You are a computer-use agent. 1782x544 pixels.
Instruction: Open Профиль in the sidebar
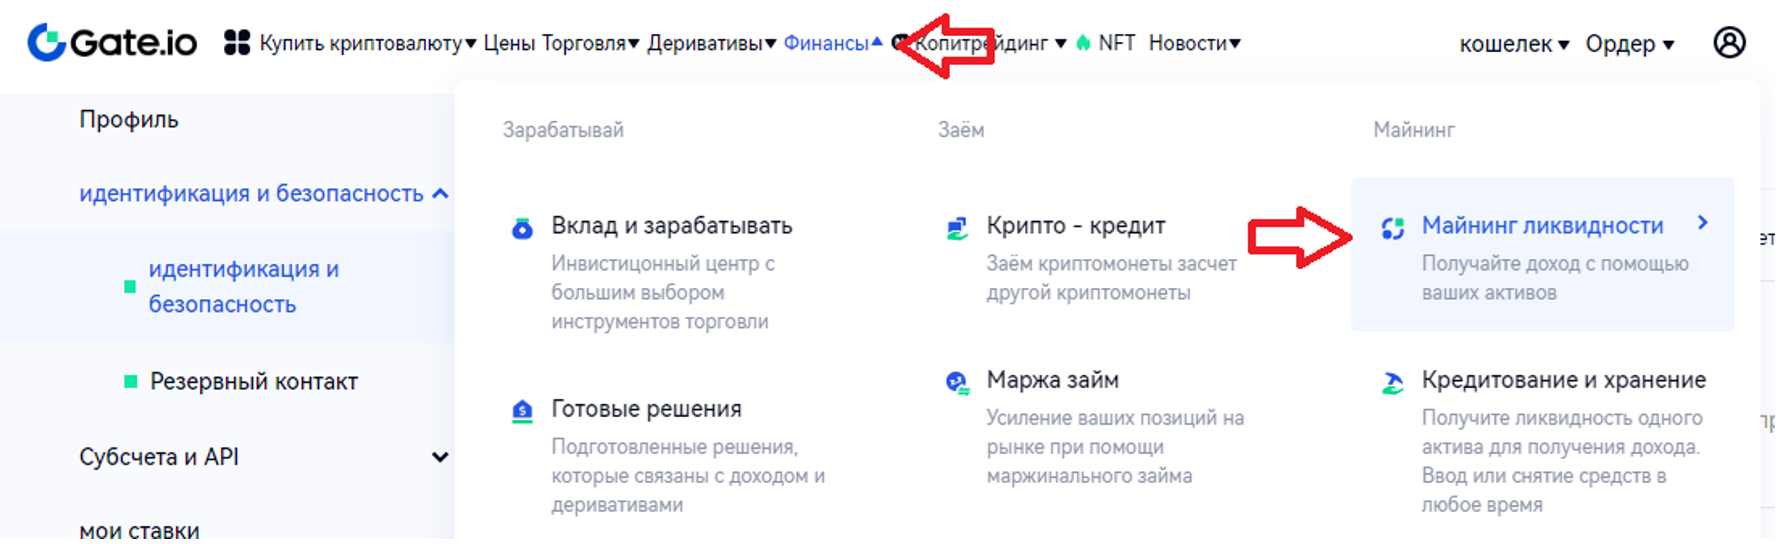(129, 119)
